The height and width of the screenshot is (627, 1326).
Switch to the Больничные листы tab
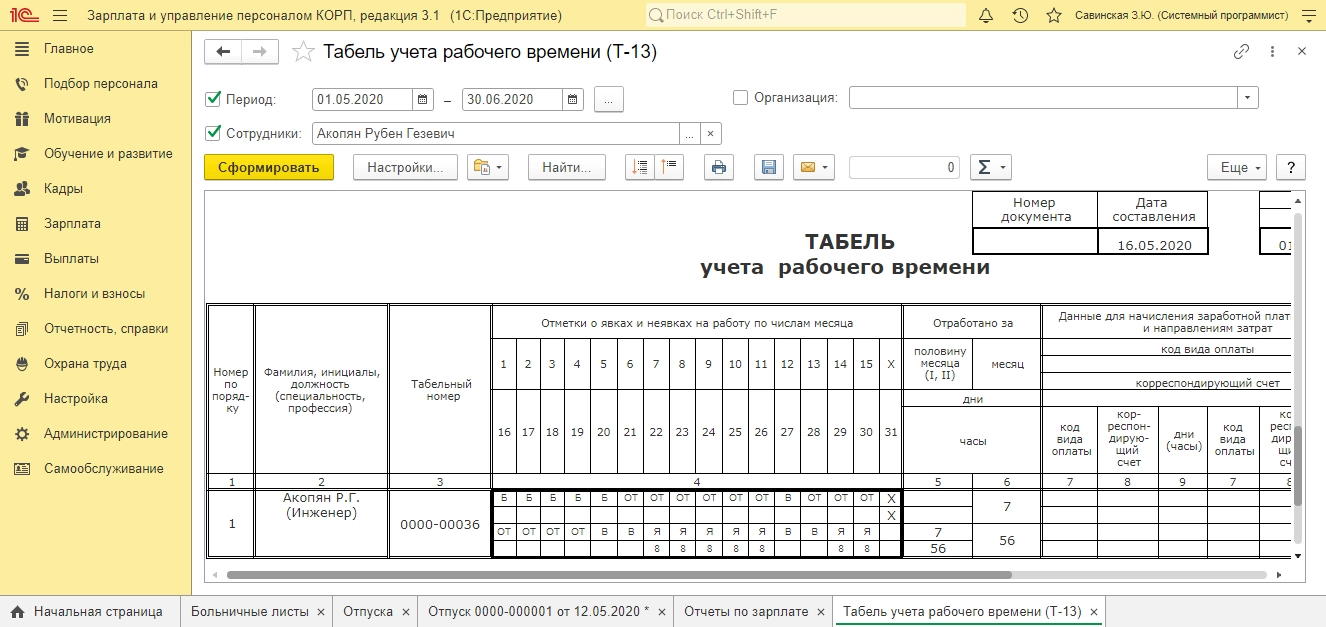250,611
